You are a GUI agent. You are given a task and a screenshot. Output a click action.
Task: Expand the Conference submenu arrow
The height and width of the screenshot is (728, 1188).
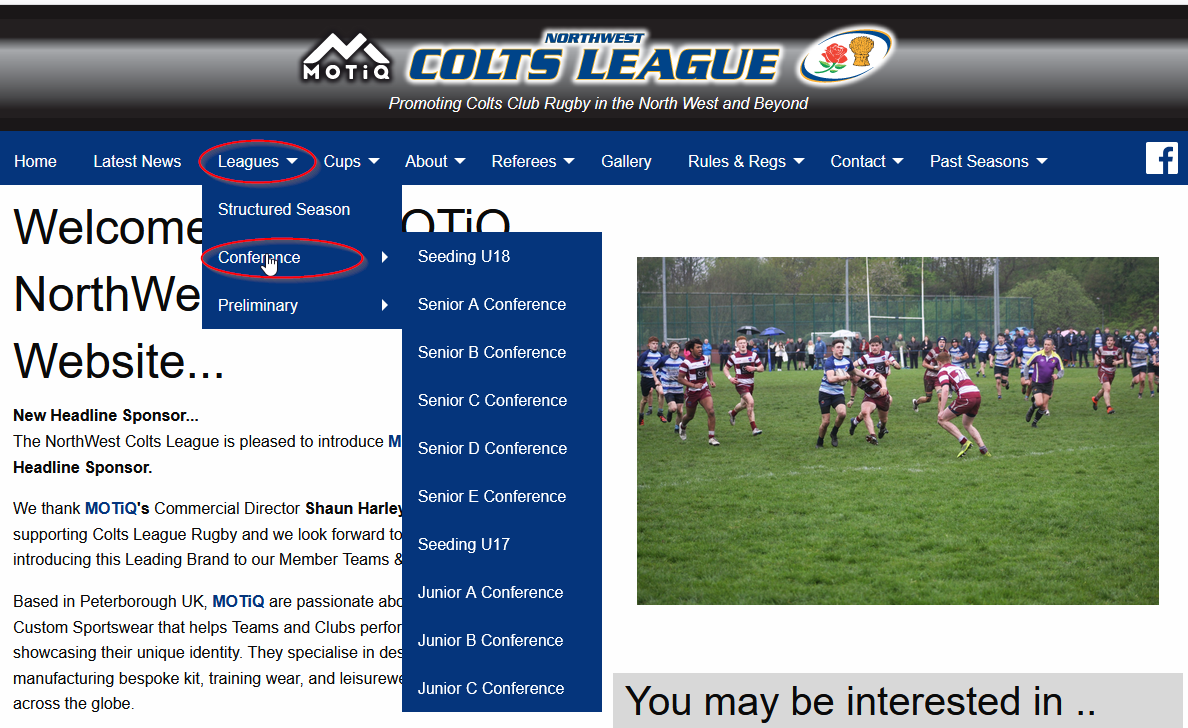[385, 257]
